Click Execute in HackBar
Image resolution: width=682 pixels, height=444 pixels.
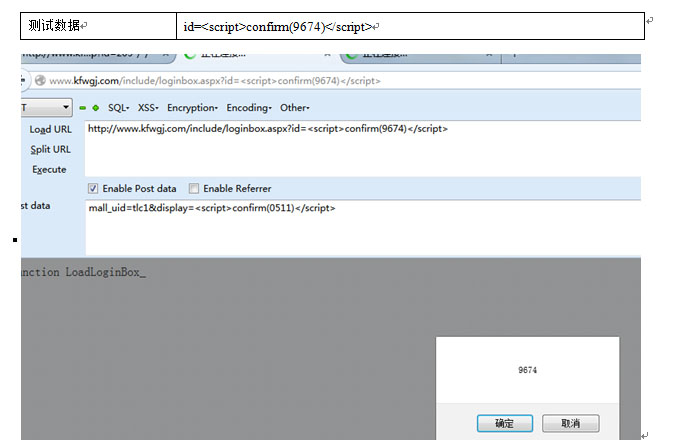pyautogui.click(x=49, y=170)
